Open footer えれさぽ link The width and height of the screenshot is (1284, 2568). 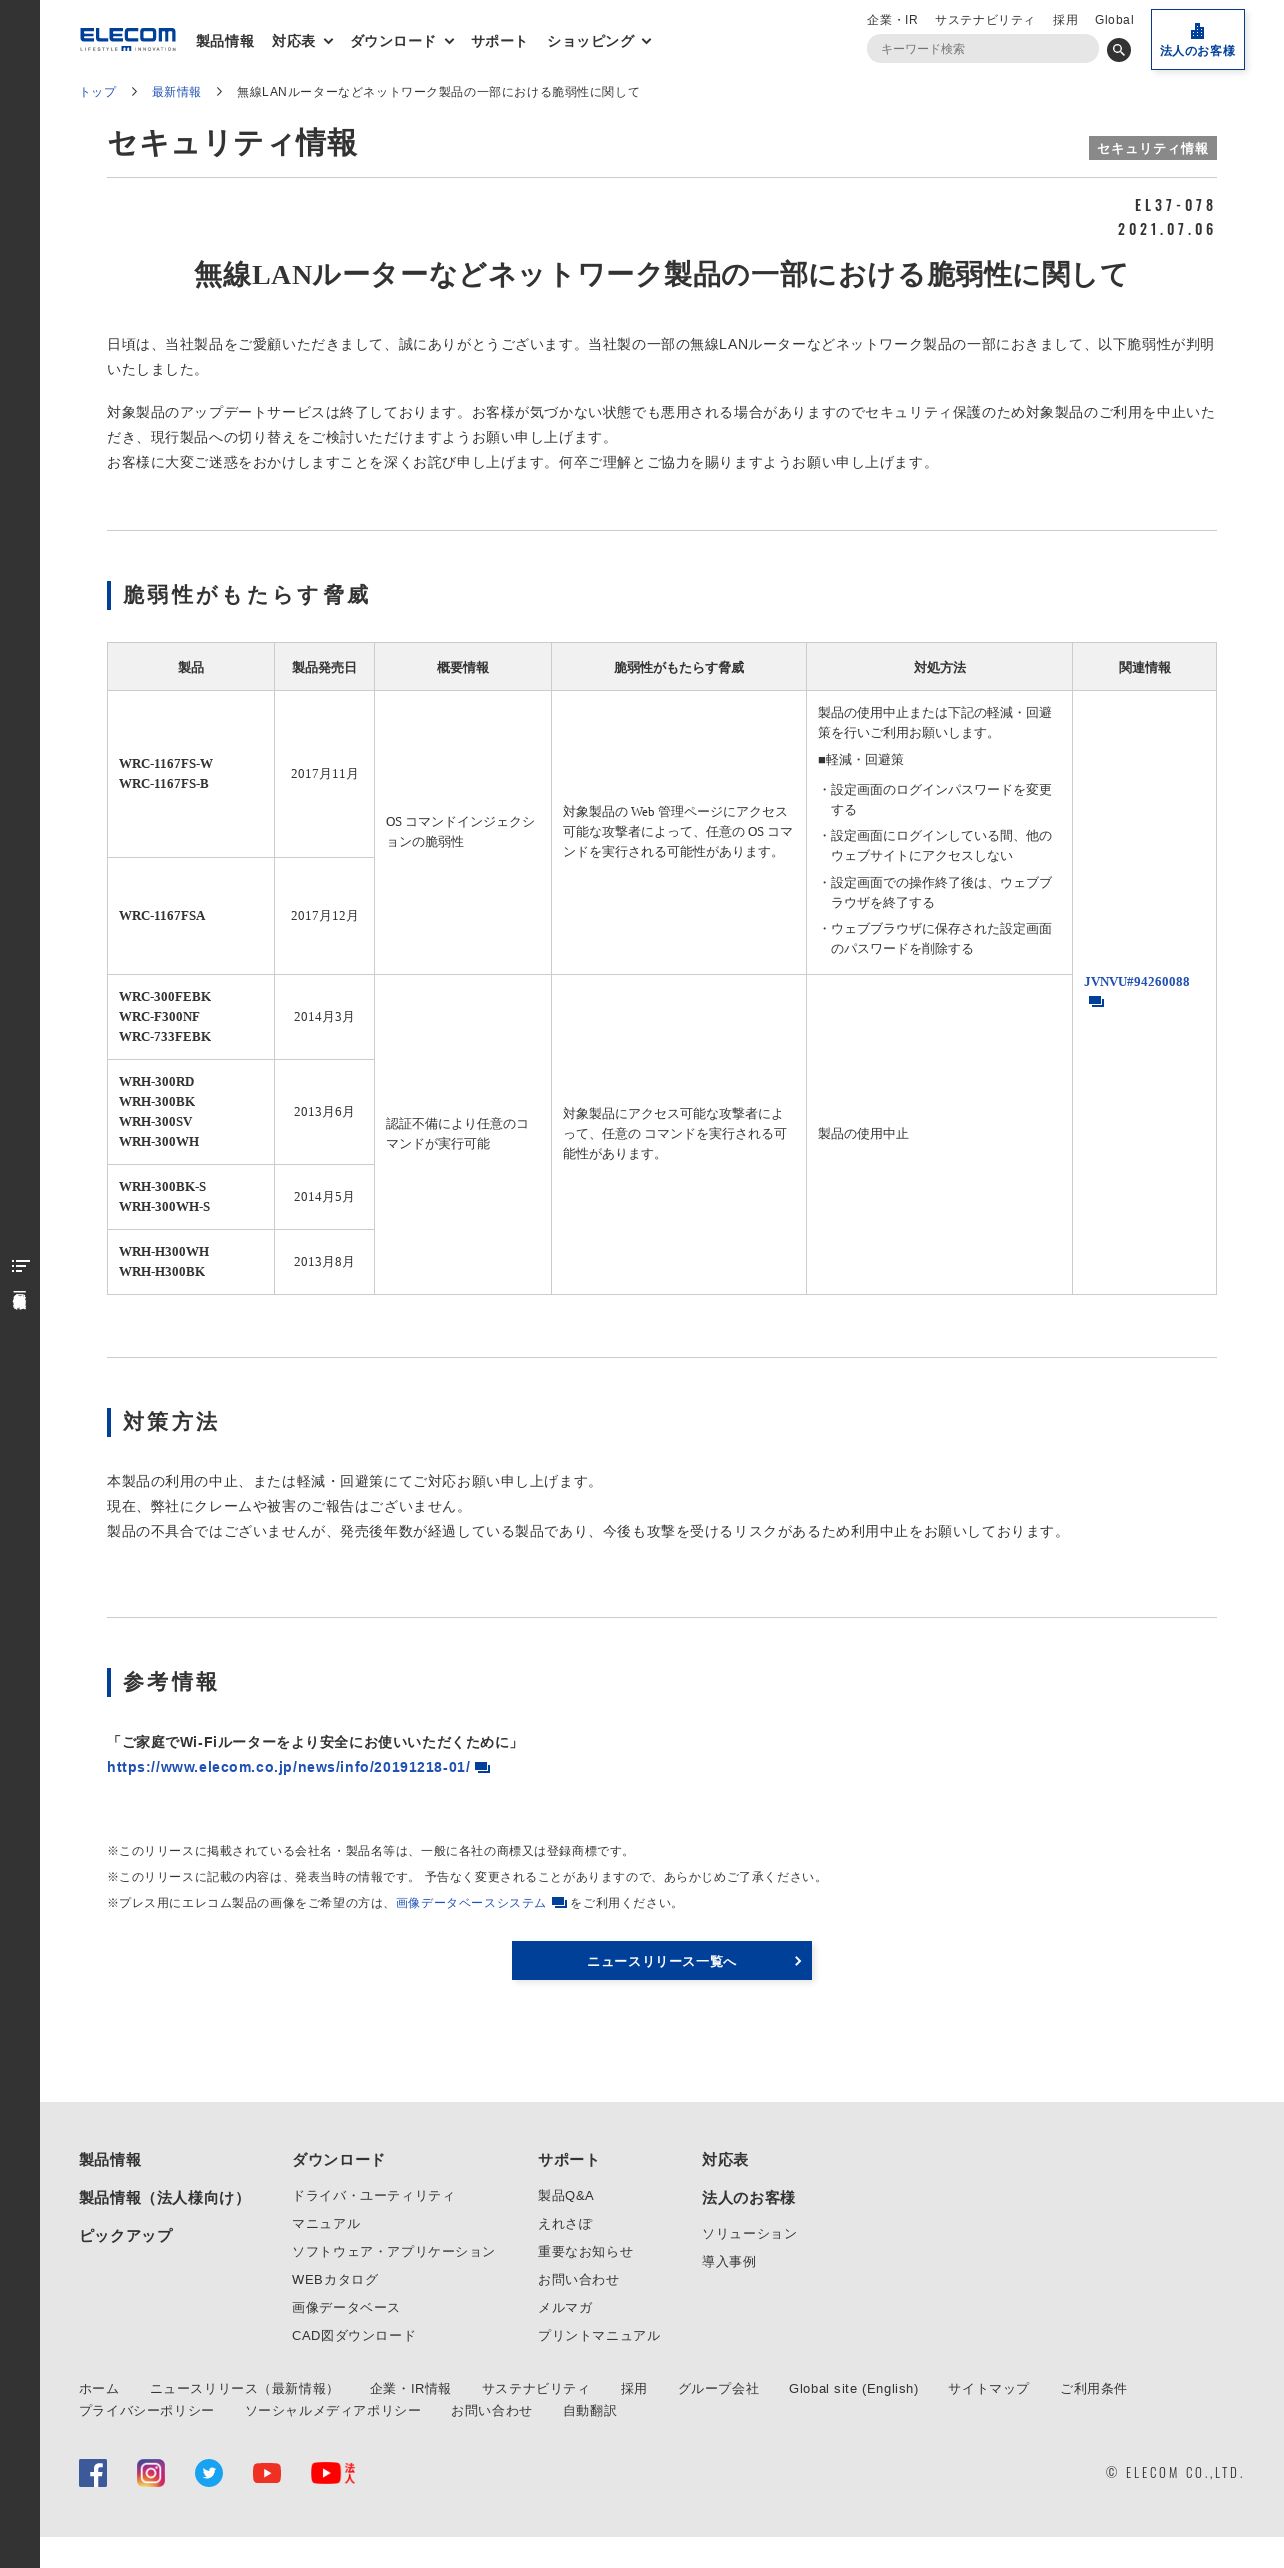[x=565, y=2223]
